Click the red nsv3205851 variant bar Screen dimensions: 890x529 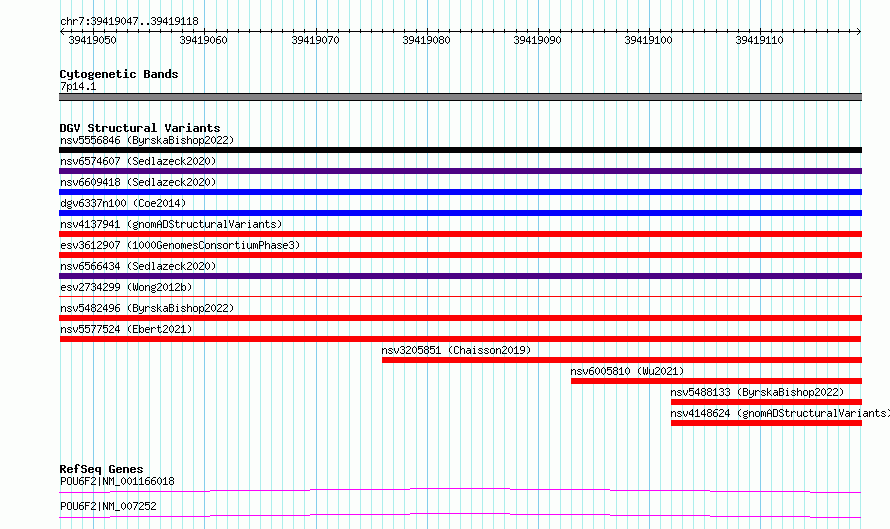[x=622, y=360]
